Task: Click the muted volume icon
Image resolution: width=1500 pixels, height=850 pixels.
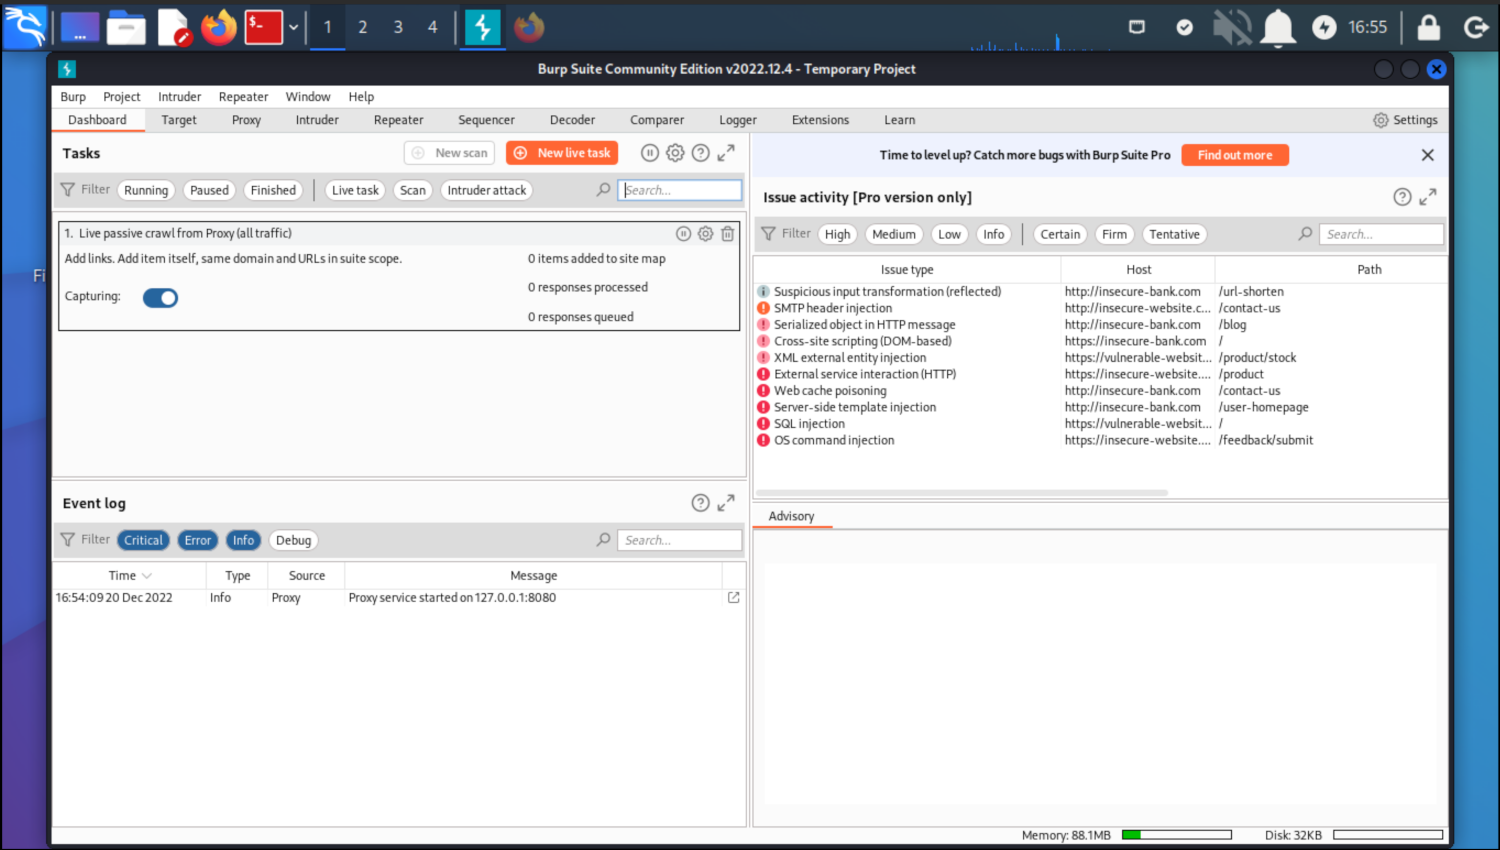Action: coord(1232,27)
